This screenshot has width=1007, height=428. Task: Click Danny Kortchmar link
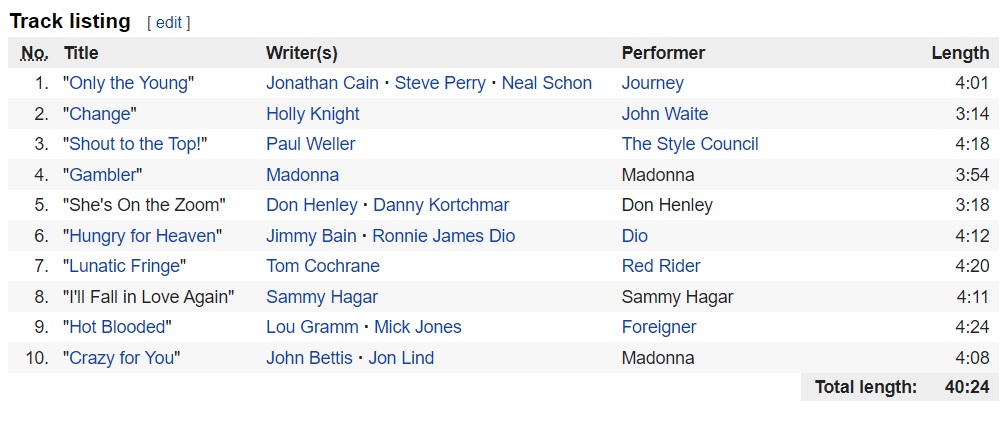pyautogui.click(x=441, y=205)
